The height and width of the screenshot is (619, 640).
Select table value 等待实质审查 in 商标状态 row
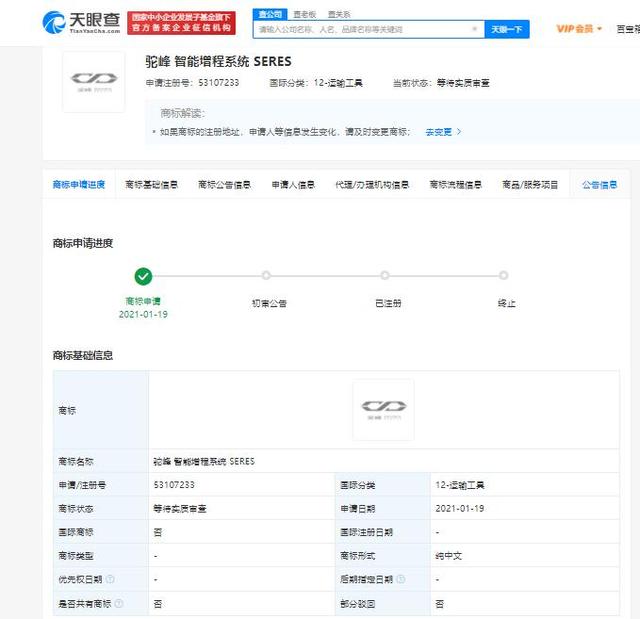pyautogui.click(x=180, y=508)
